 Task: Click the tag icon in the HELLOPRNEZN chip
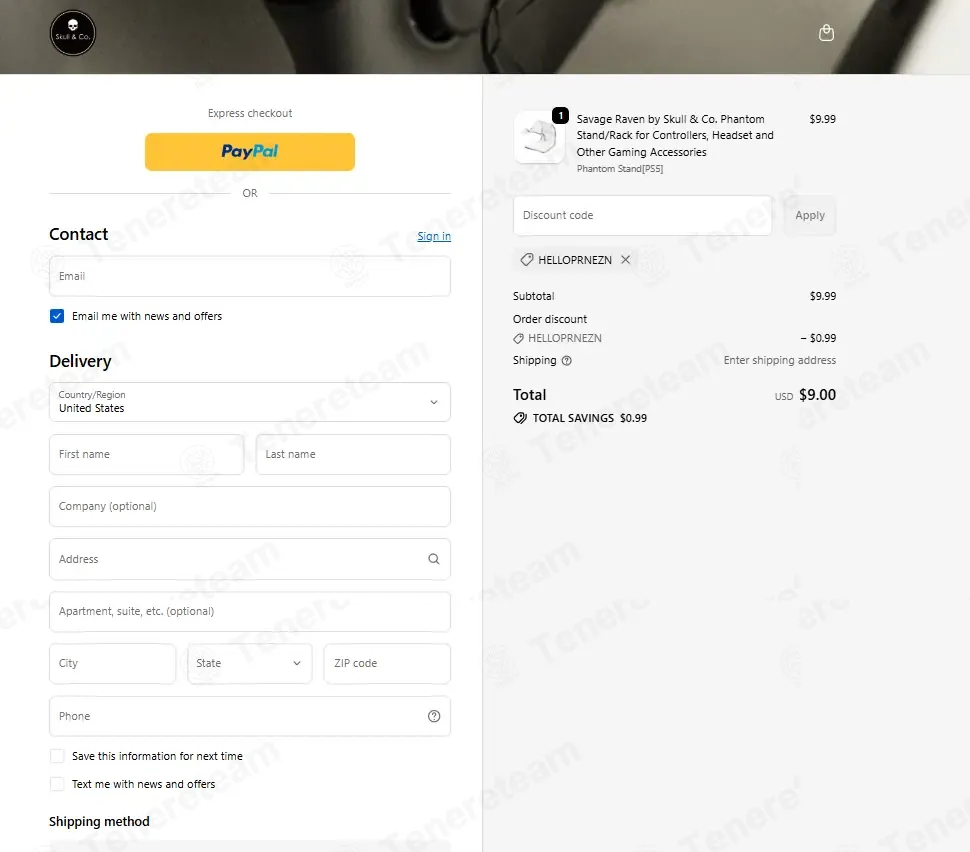(x=526, y=260)
